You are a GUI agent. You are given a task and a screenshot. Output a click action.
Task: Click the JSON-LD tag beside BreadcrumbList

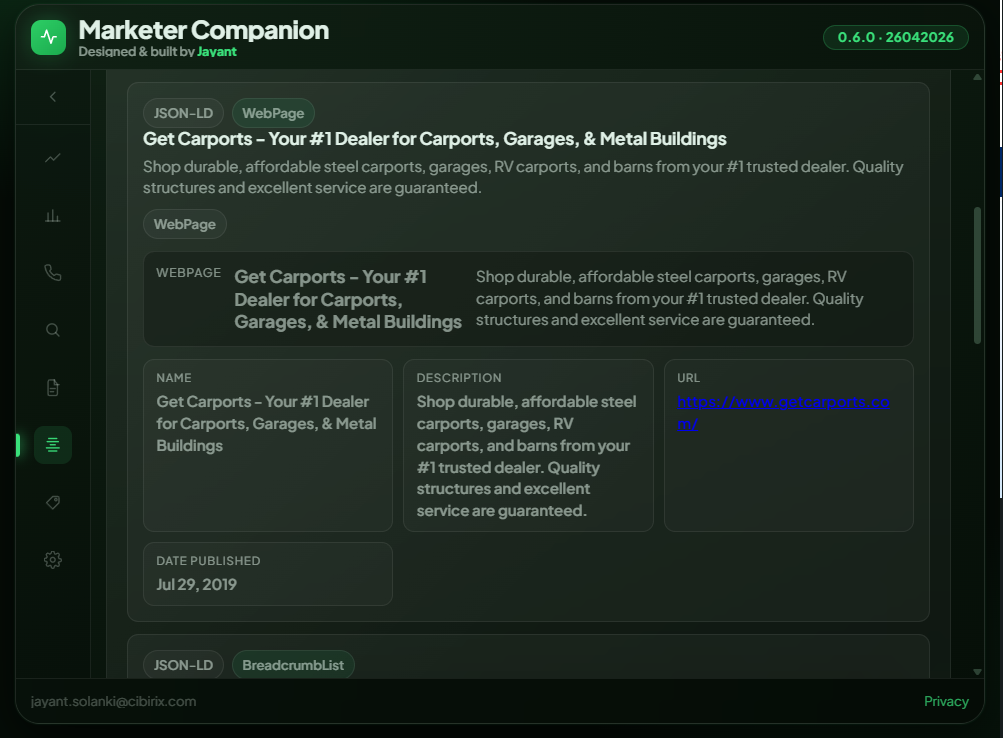point(183,665)
